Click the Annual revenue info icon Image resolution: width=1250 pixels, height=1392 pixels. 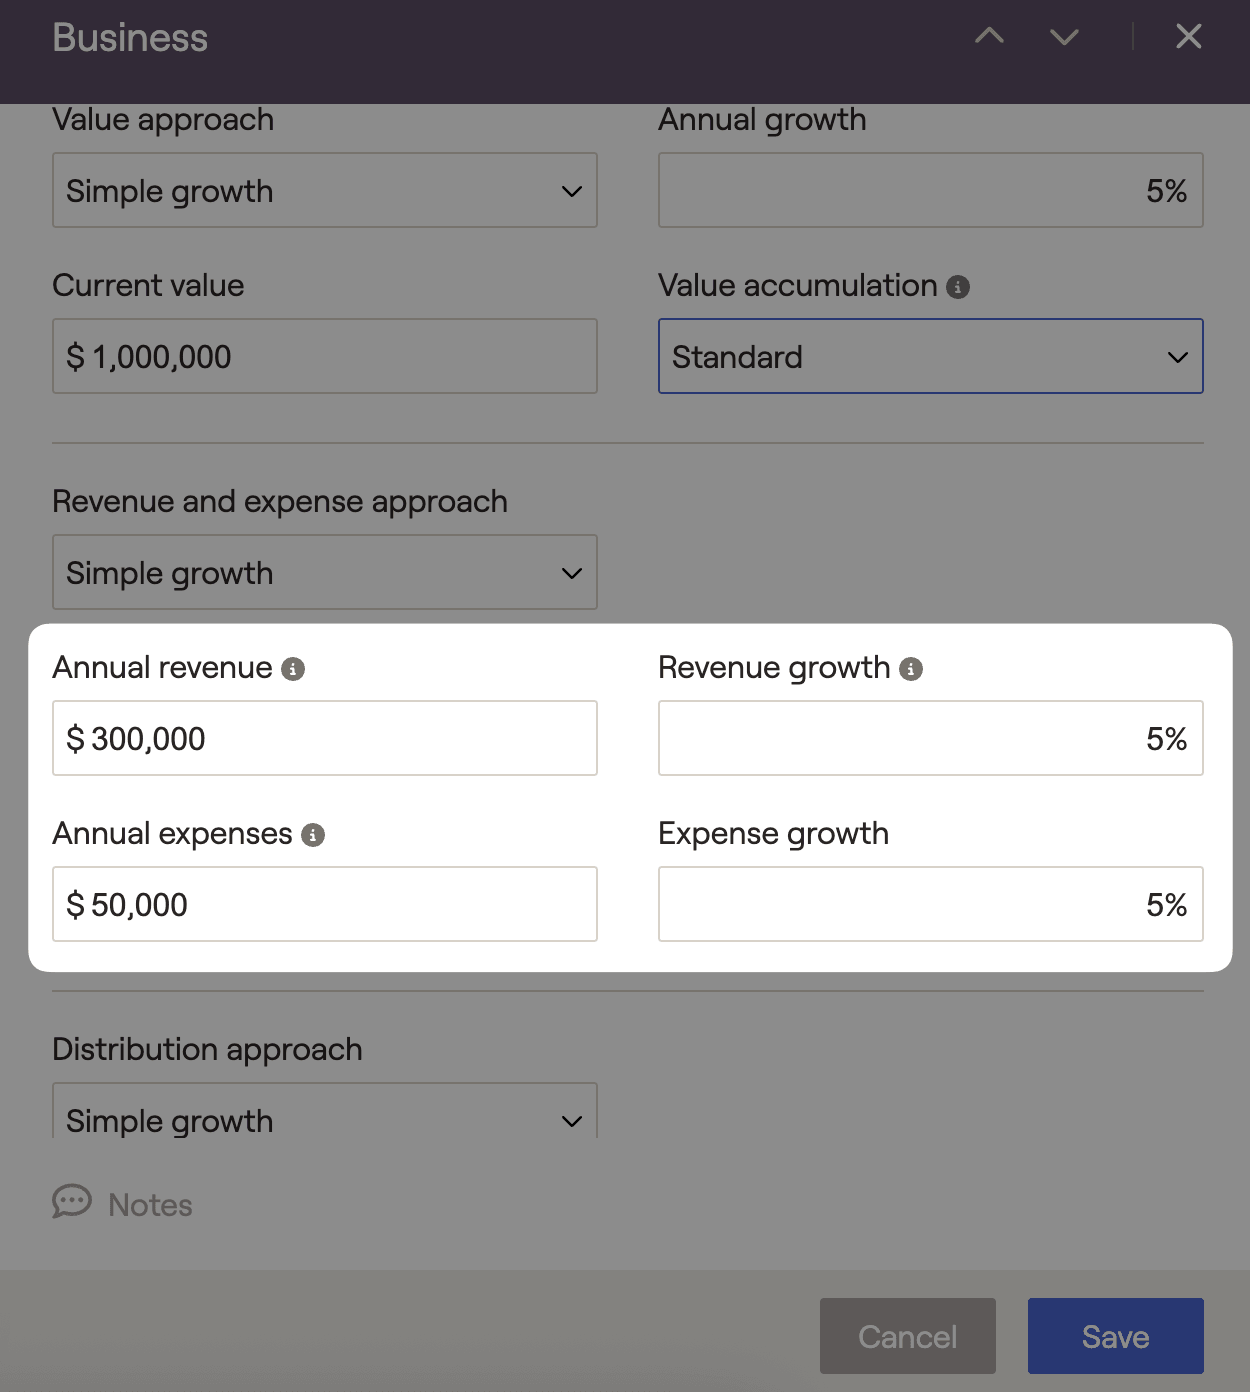coord(293,669)
